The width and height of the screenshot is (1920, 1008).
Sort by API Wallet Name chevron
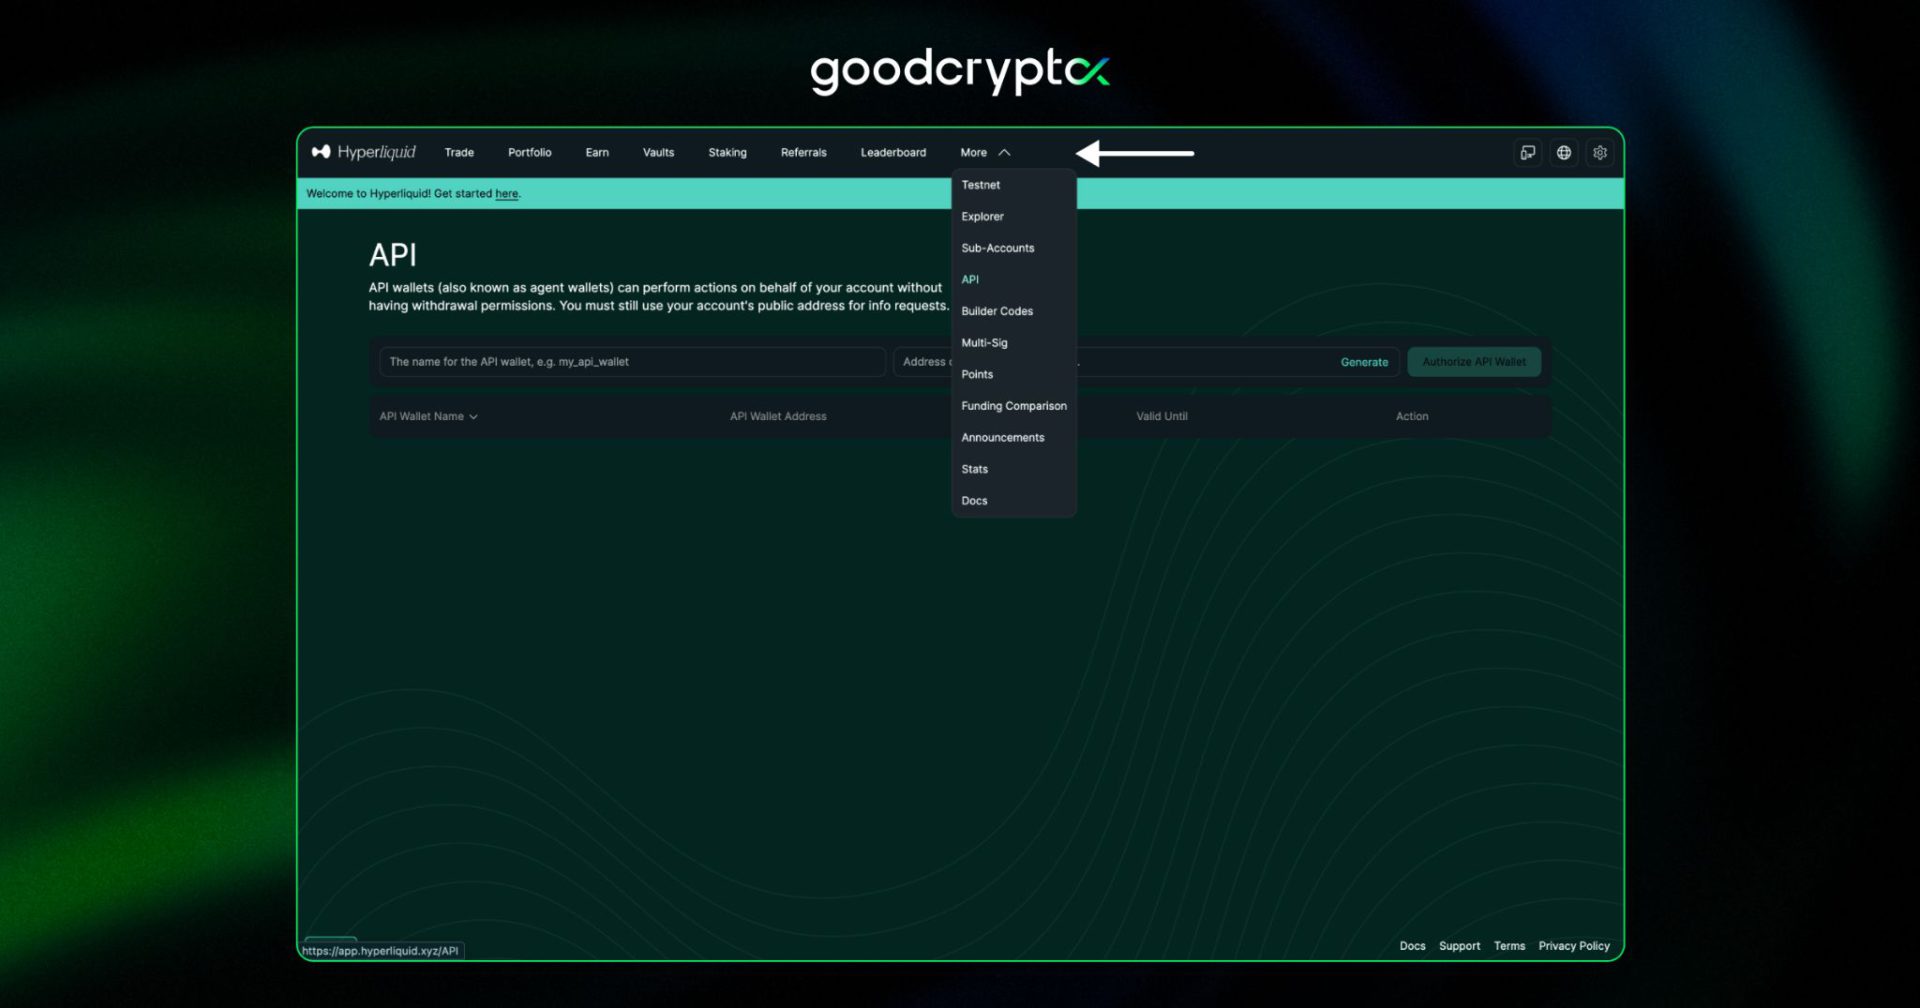[x=473, y=417]
